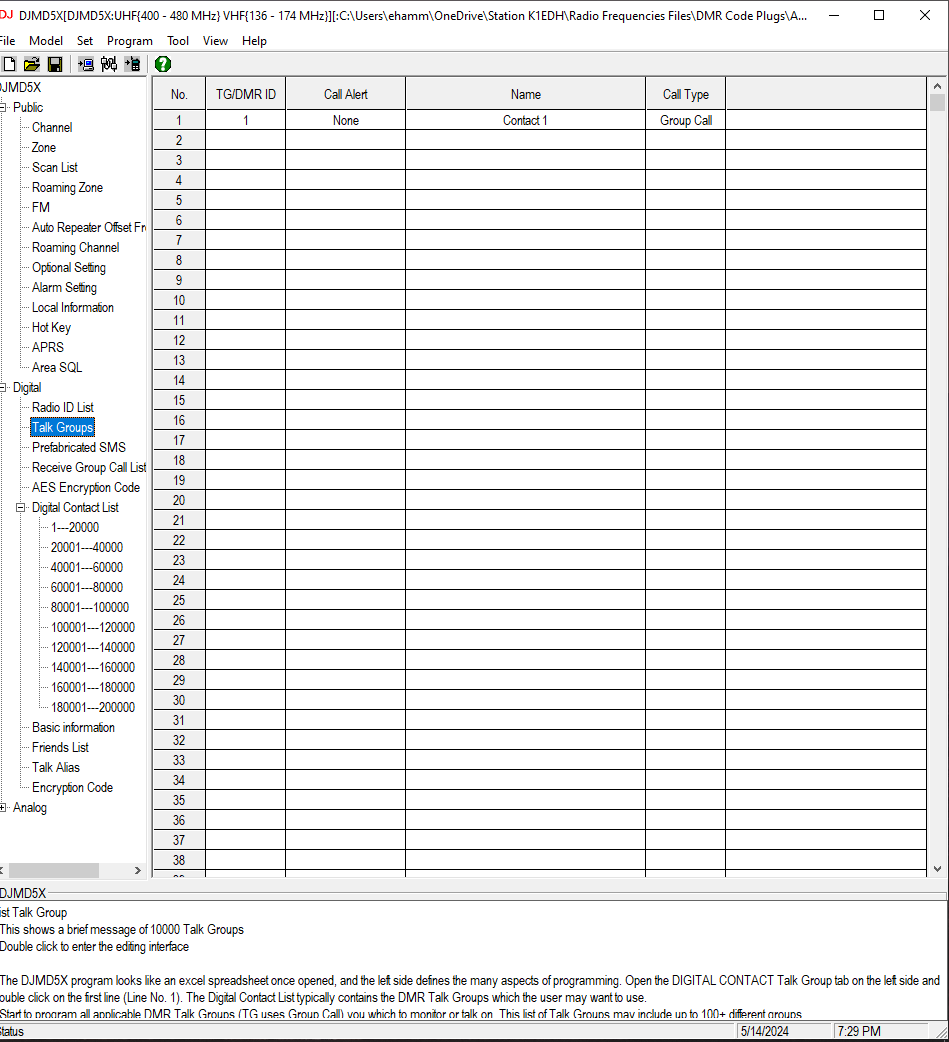Select Hot Key tree item
949x1042 pixels.
click(51, 327)
